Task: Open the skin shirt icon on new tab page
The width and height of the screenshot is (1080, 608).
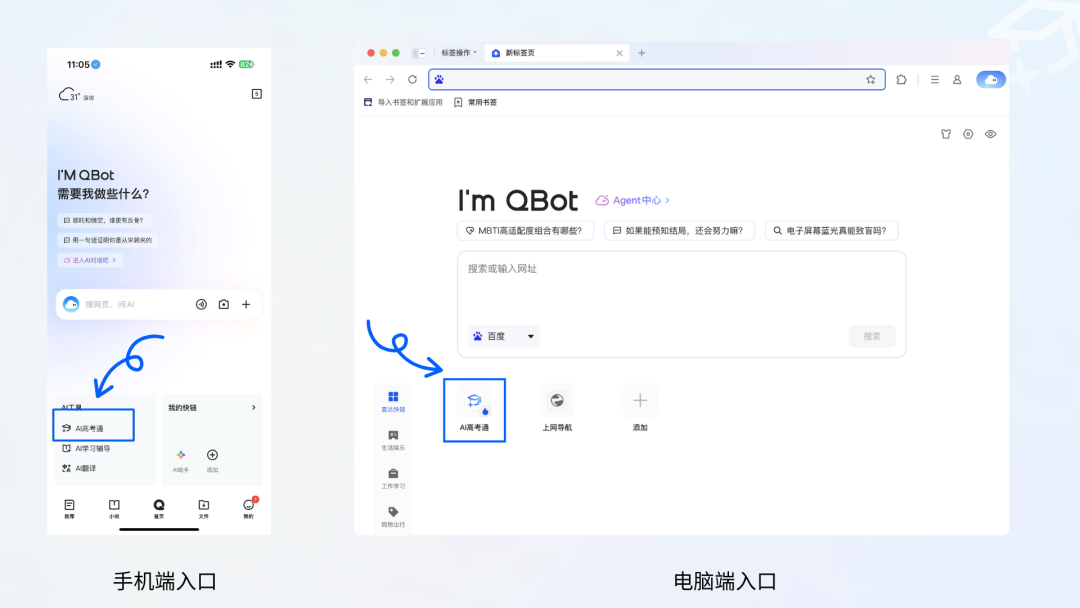Action: tap(946, 134)
